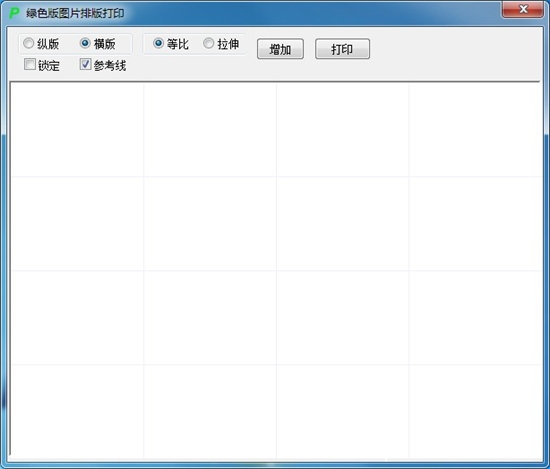Close the 绿色版图片排版打印 window

point(523,9)
